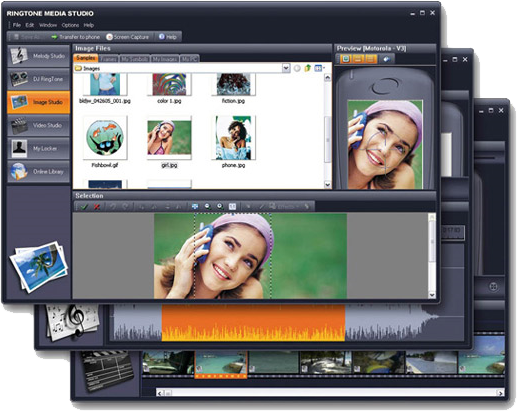Open the Help menu
Image resolution: width=517 pixels, height=411 pixels.
pyautogui.click(x=89, y=25)
